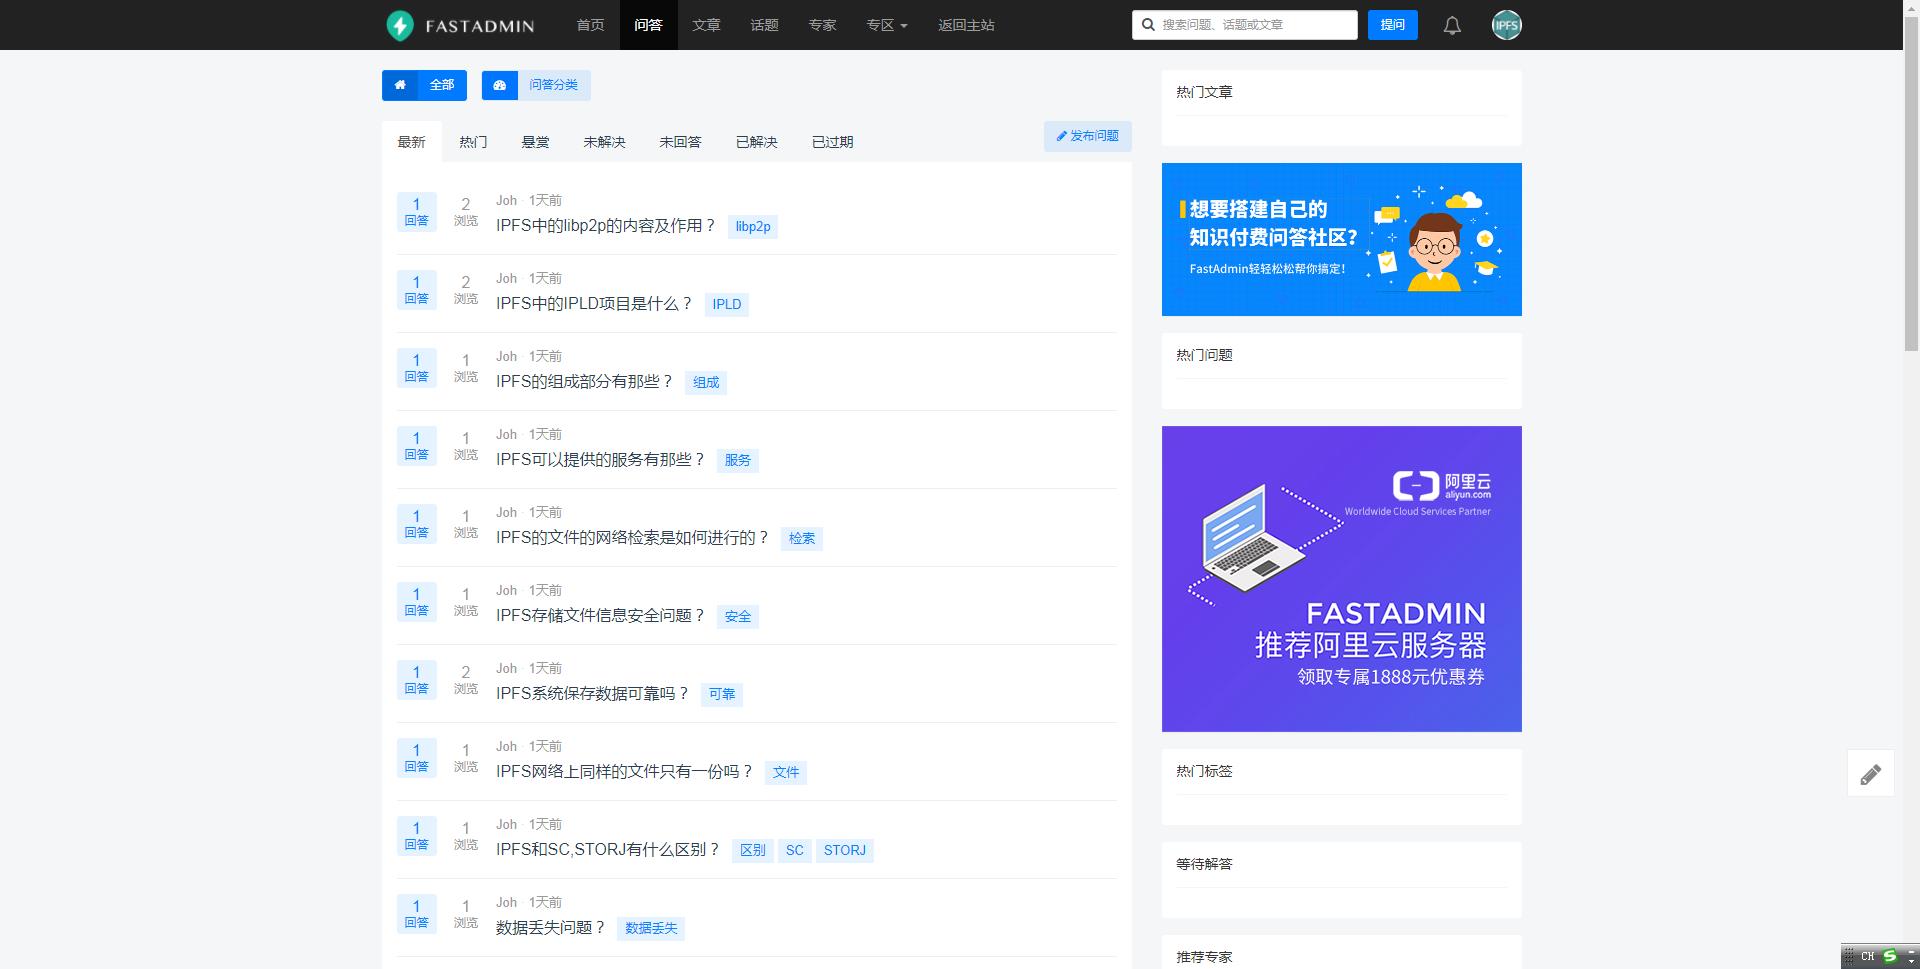
Task: Click the 服务 tag
Action: [738, 461]
